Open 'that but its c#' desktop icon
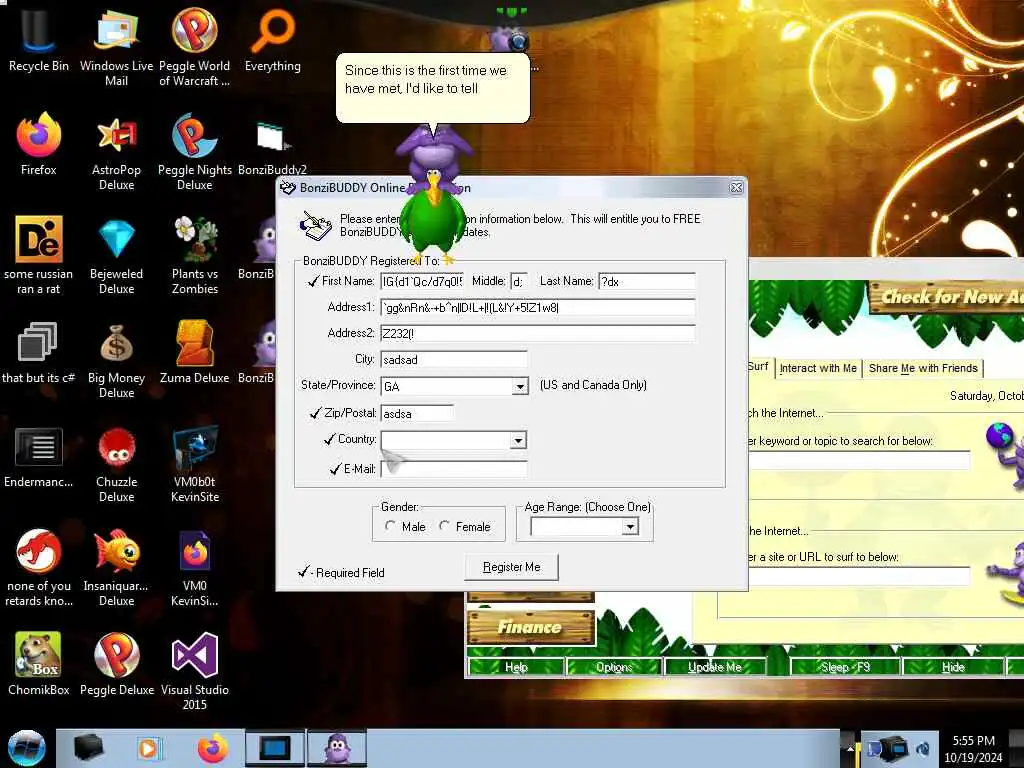Viewport: 1024px width, 768px height. [x=39, y=351]
